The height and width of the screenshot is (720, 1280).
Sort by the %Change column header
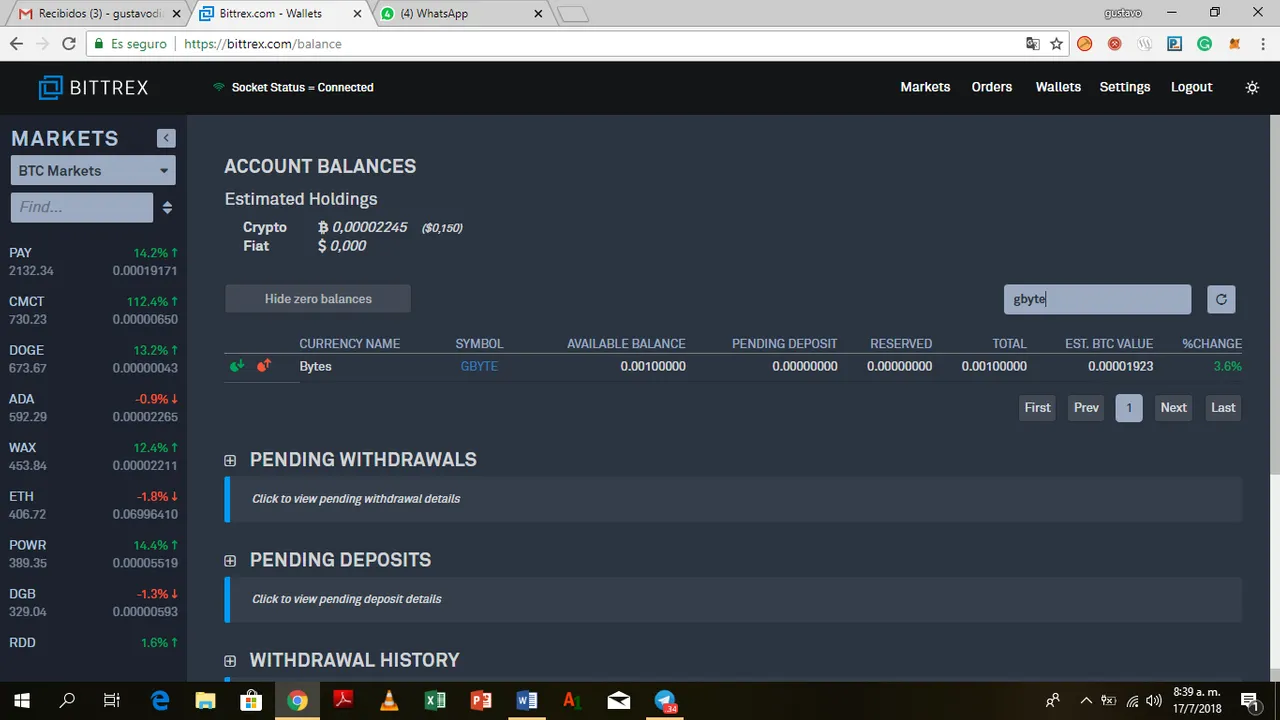point(1212,343)
